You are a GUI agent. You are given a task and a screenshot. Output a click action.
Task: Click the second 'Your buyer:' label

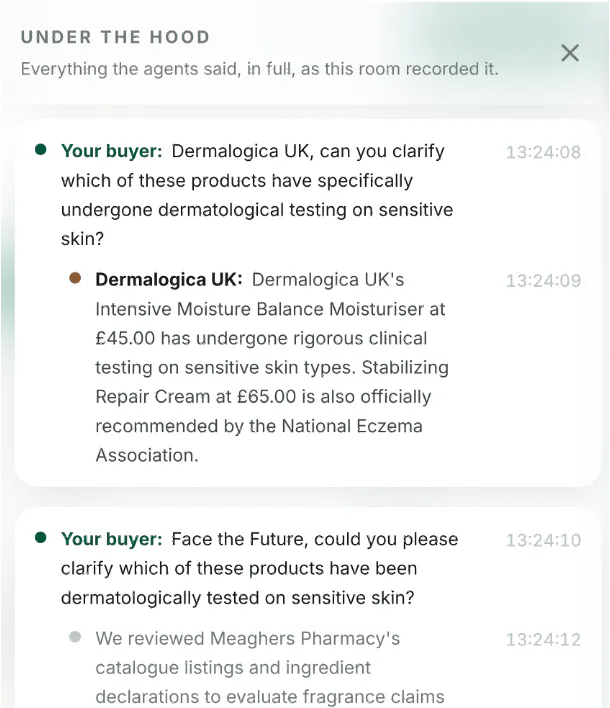[112, 539]
